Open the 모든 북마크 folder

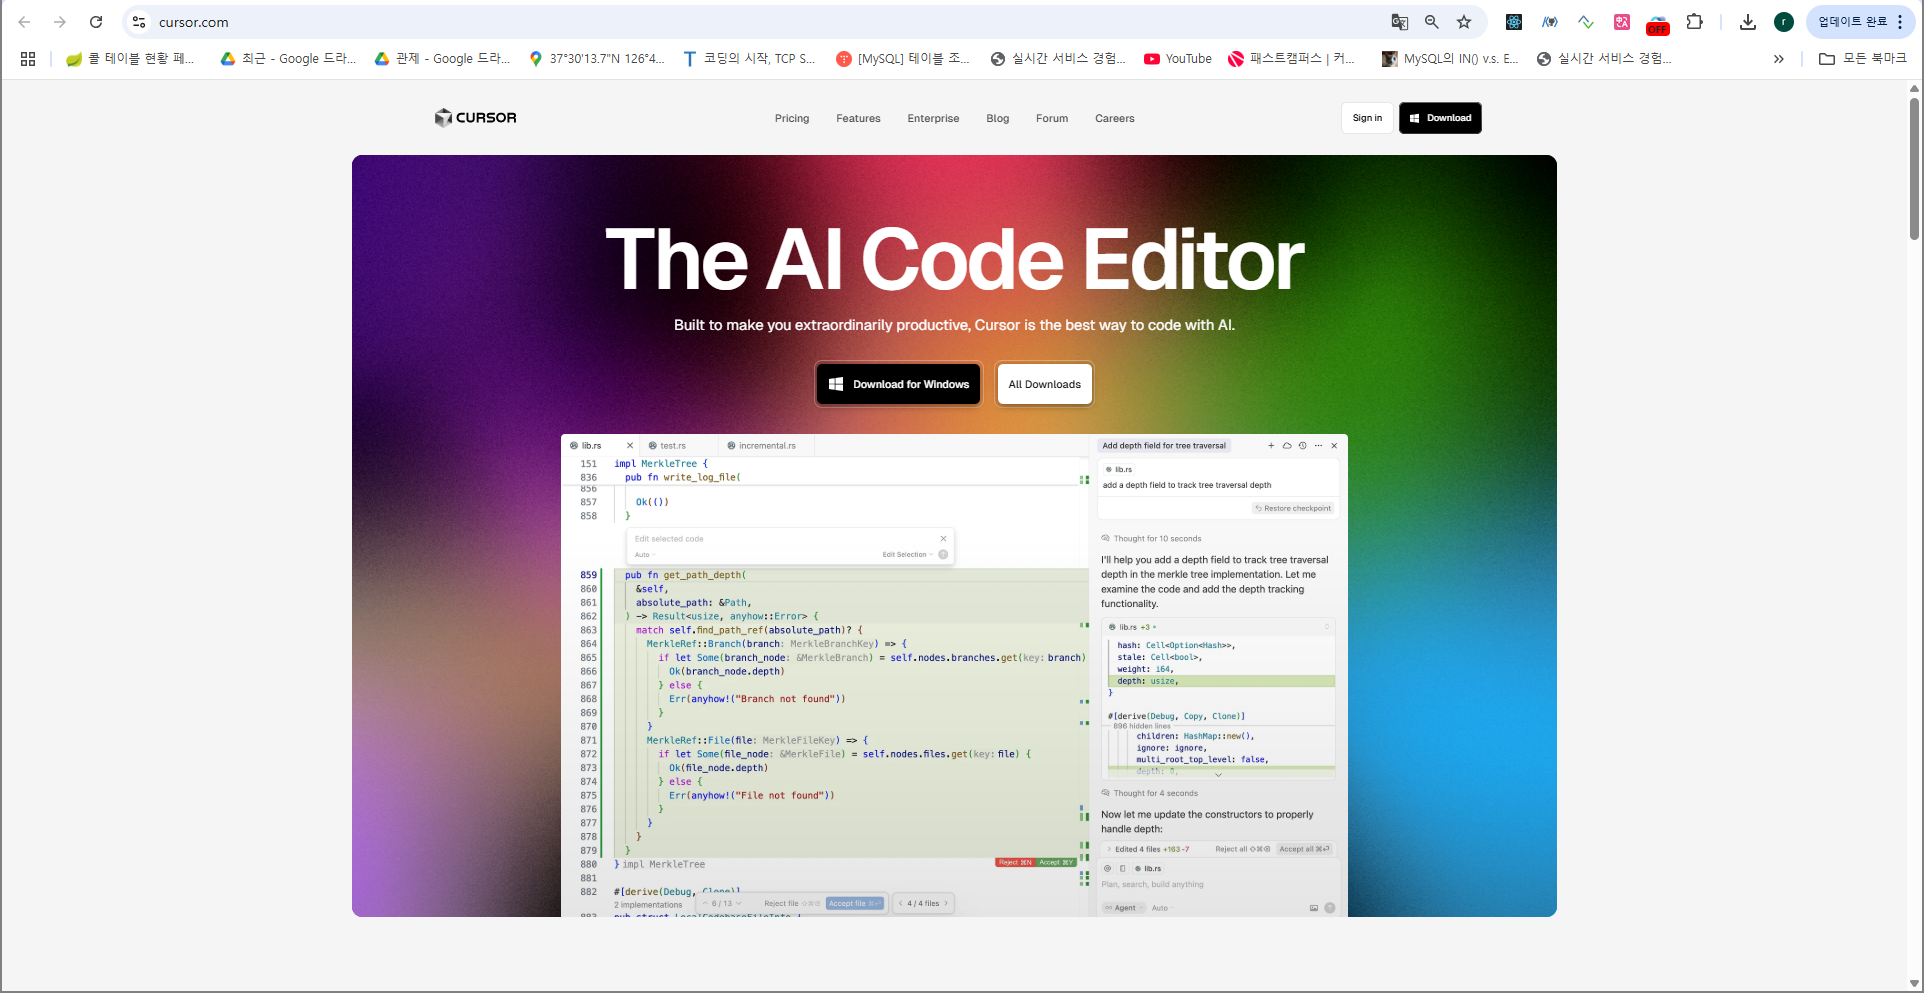click(x=1862, y=59)
